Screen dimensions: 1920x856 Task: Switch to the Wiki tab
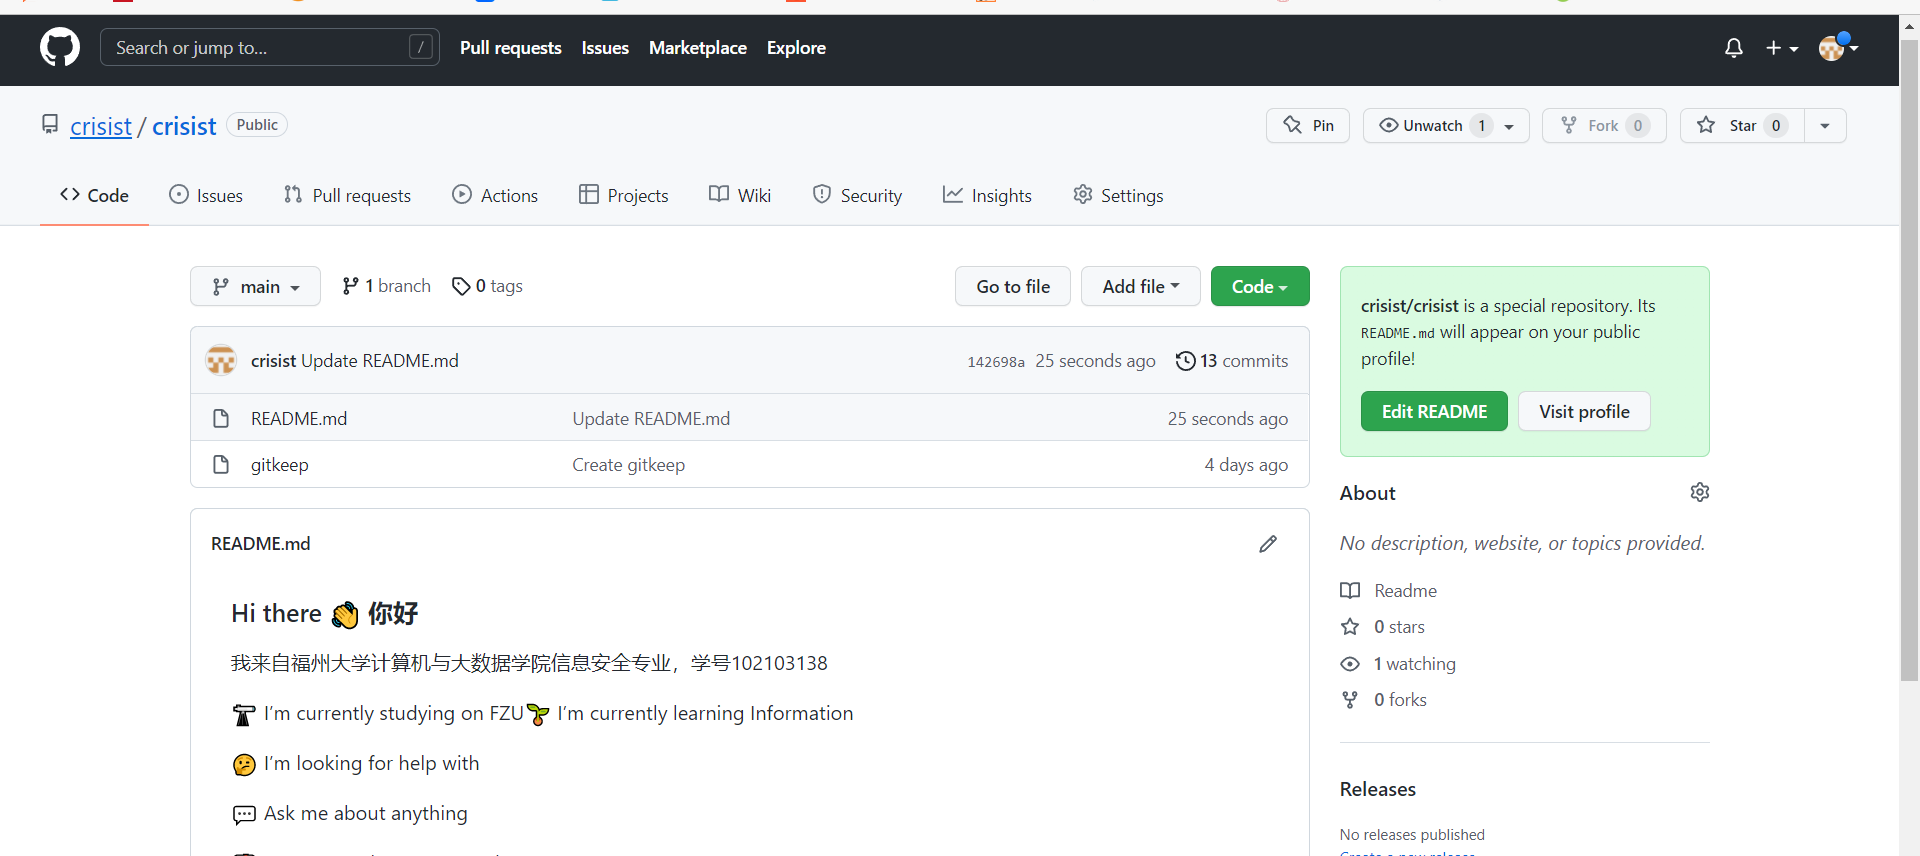point(740,195)
